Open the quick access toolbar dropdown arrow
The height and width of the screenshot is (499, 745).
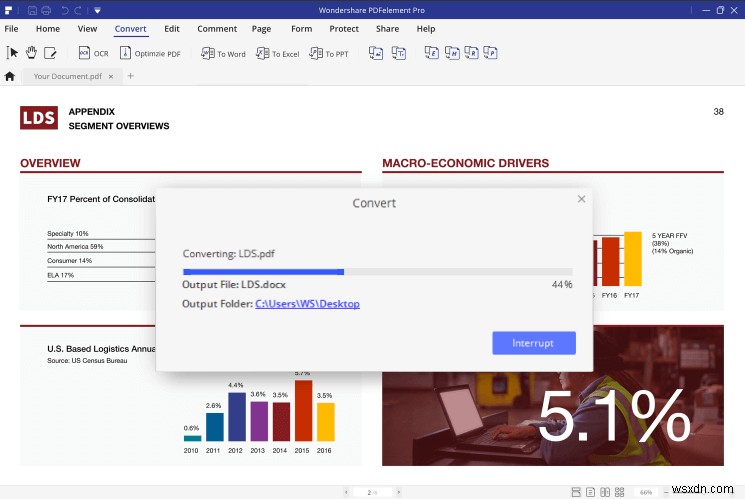click(x=97, y=10)
